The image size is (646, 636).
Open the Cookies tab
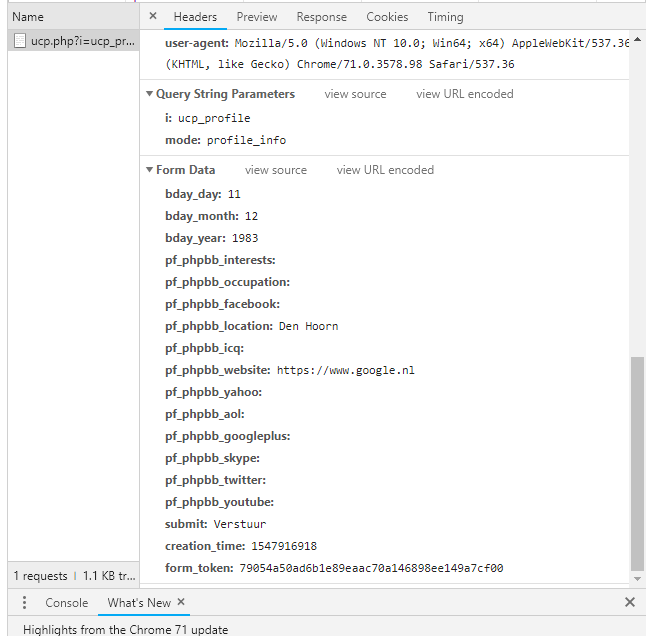(387, 17)
